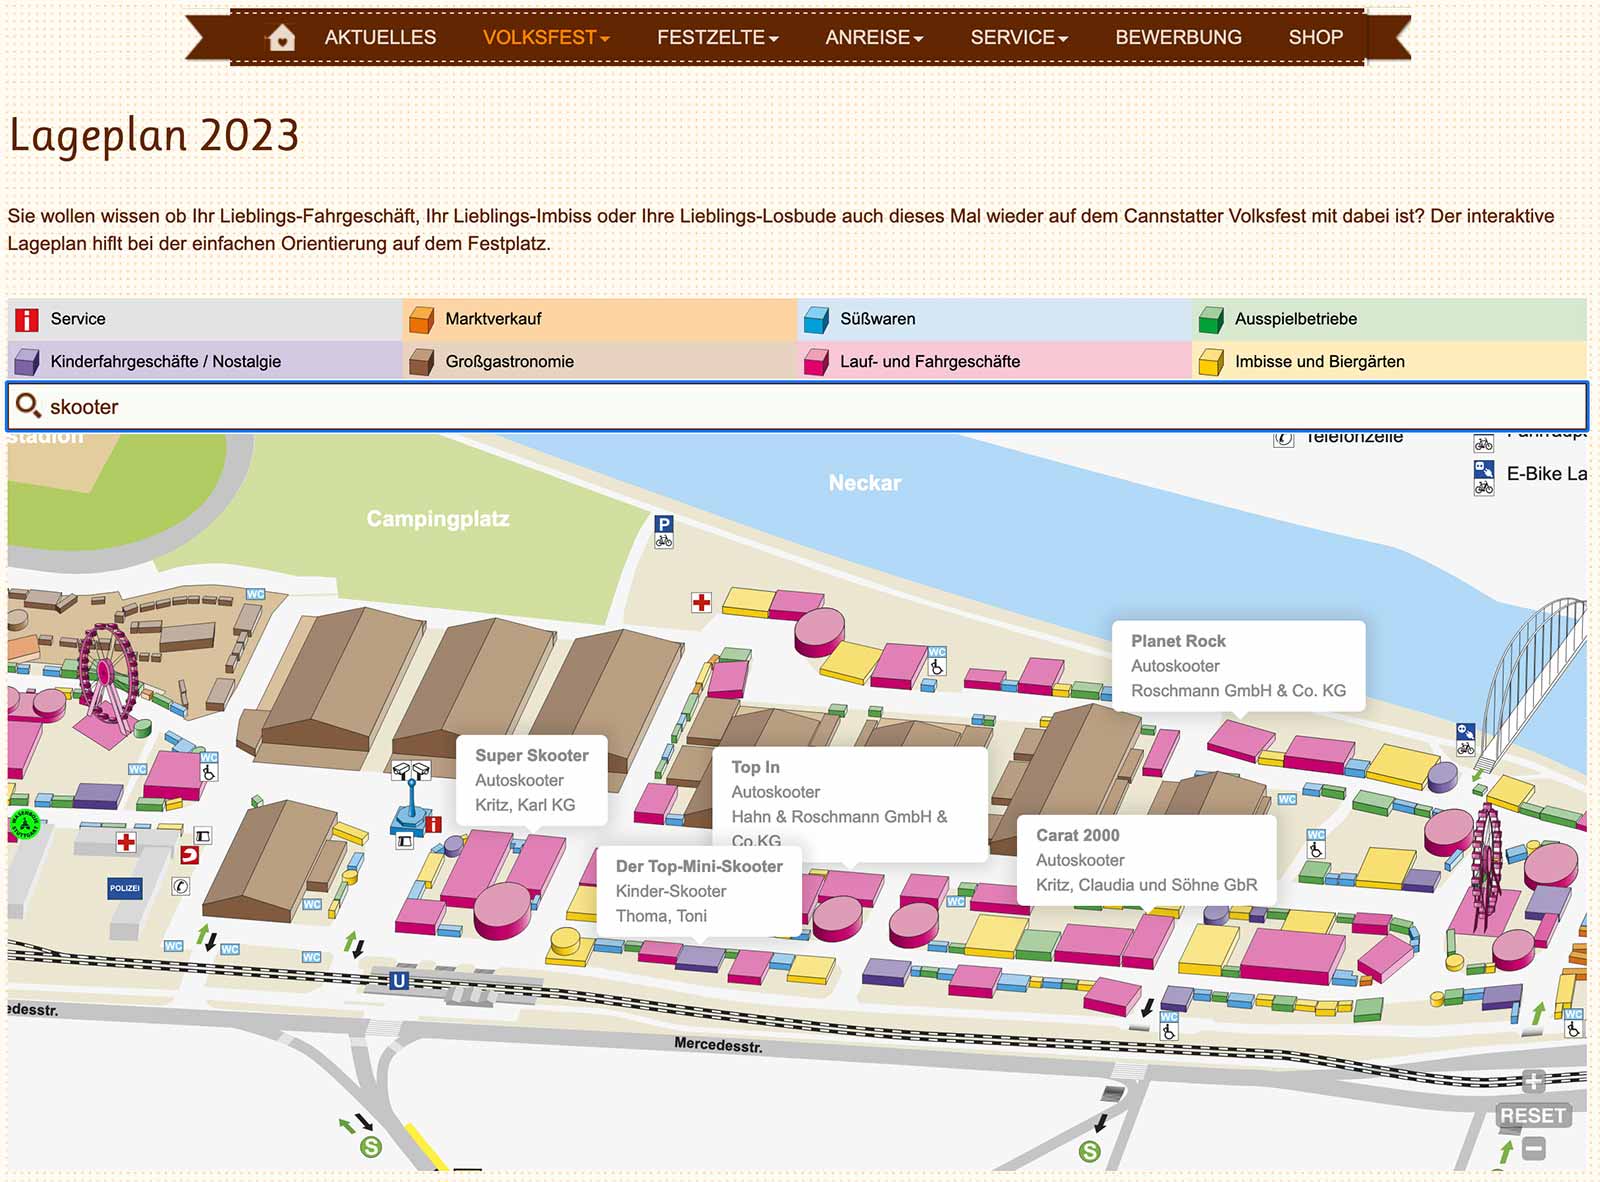
Task: Click the yellow Imbisse und Biergärten swatch
Action: tap(1211, 362)
